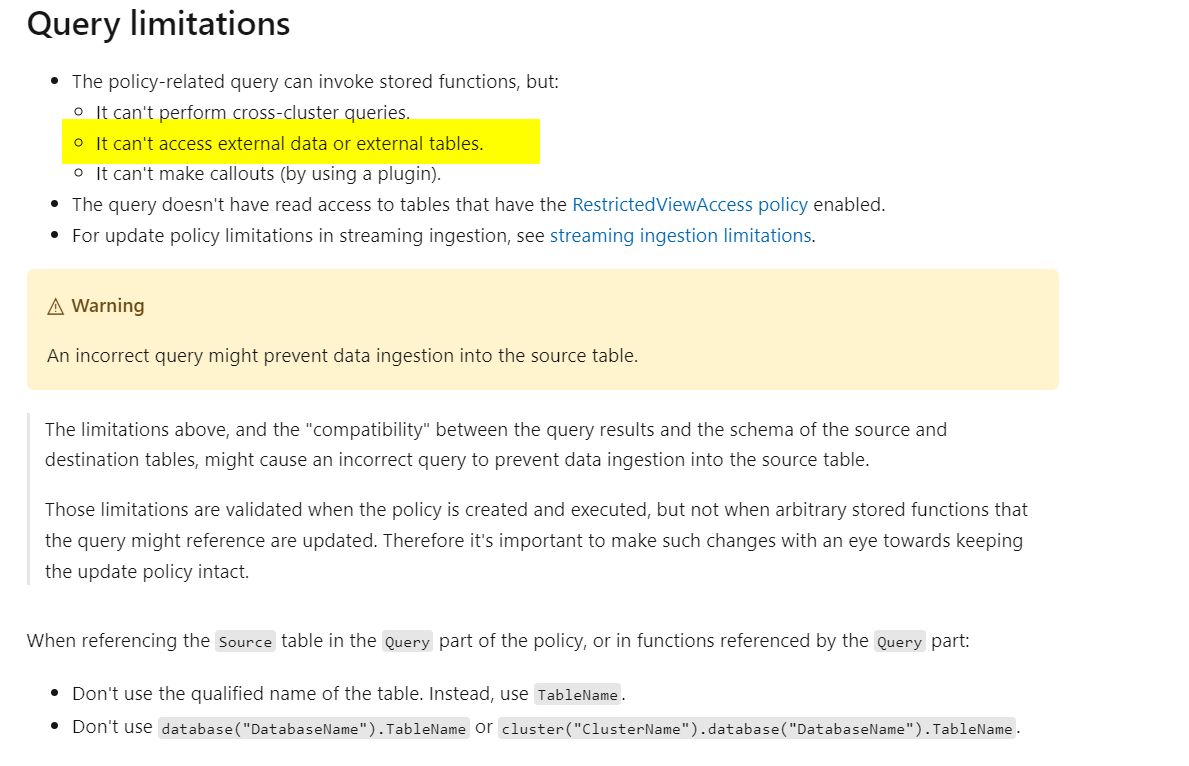Click the inline code TableName alone

click(x=578, y=695)
